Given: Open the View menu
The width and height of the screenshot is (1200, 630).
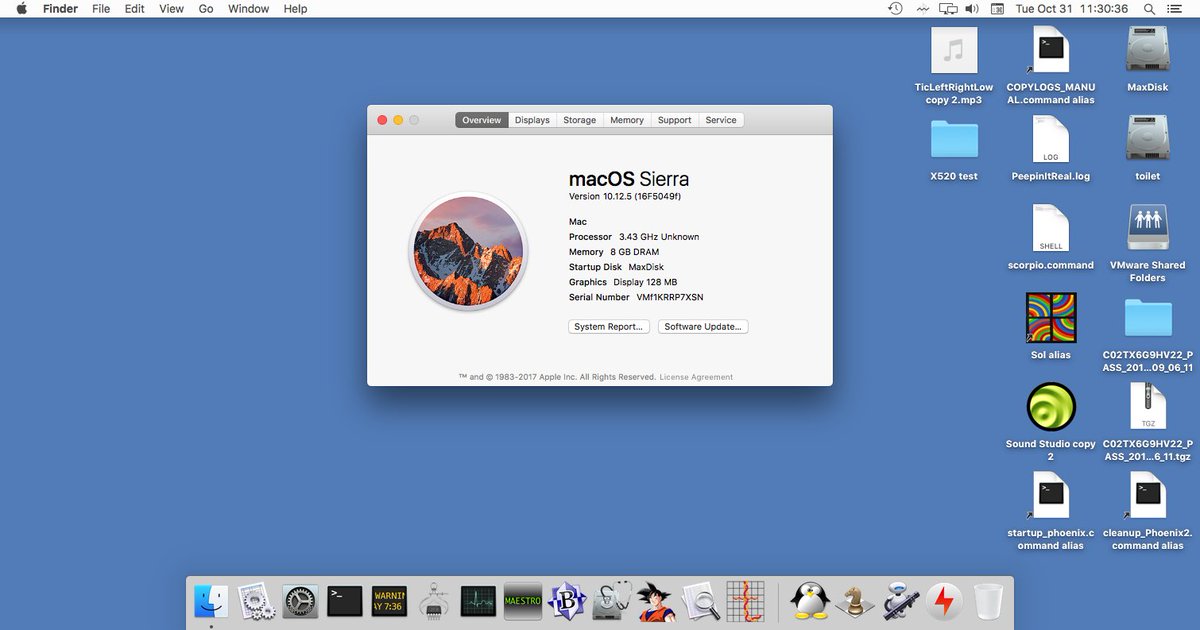Looking at the screenshot, I should click(172, 9).
